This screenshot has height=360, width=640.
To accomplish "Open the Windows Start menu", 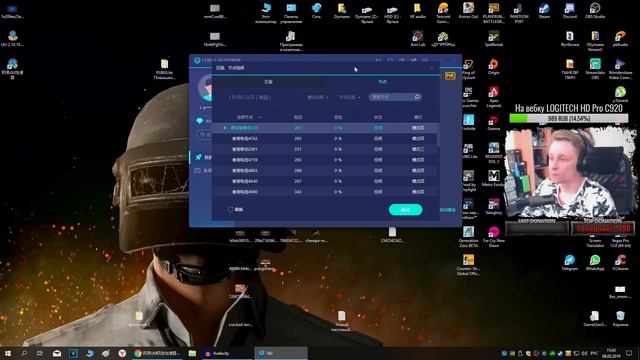I will (x=8, y=353).
